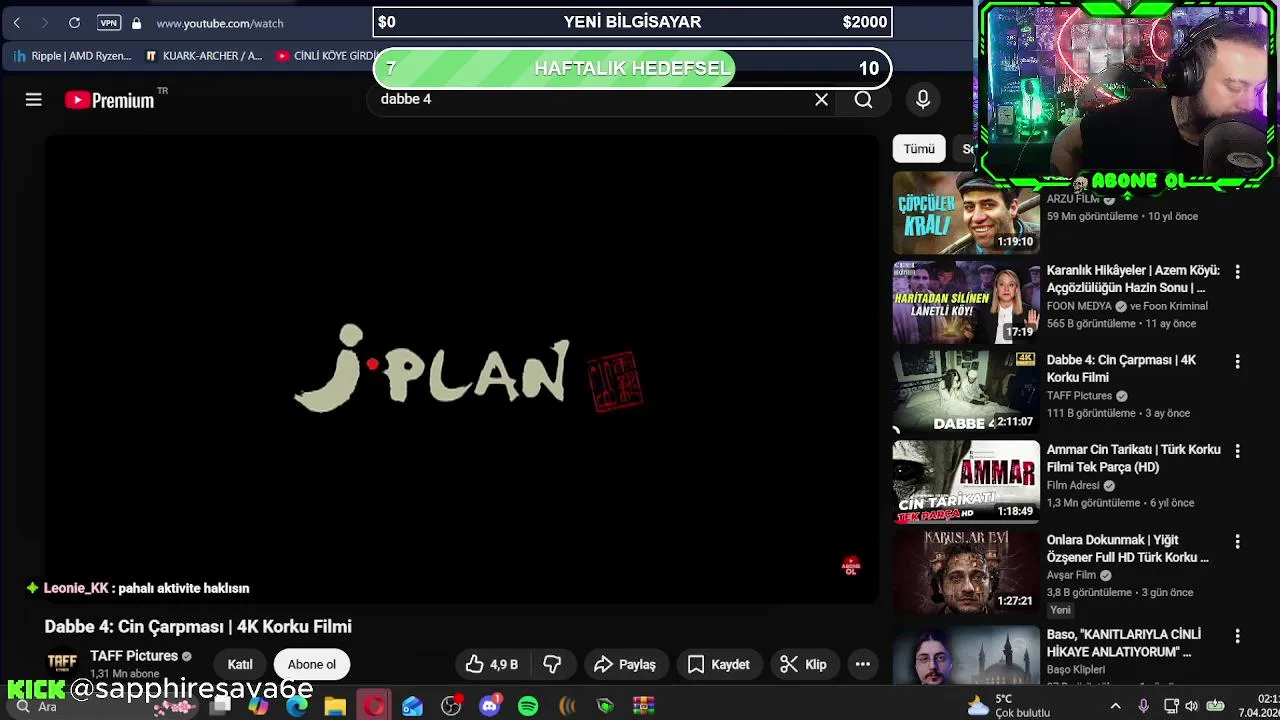
Task: Click the 'Dabbe 4: Cin Çarpması | 4K Korku Filmi' heading
Action: (x=198, y=627)
